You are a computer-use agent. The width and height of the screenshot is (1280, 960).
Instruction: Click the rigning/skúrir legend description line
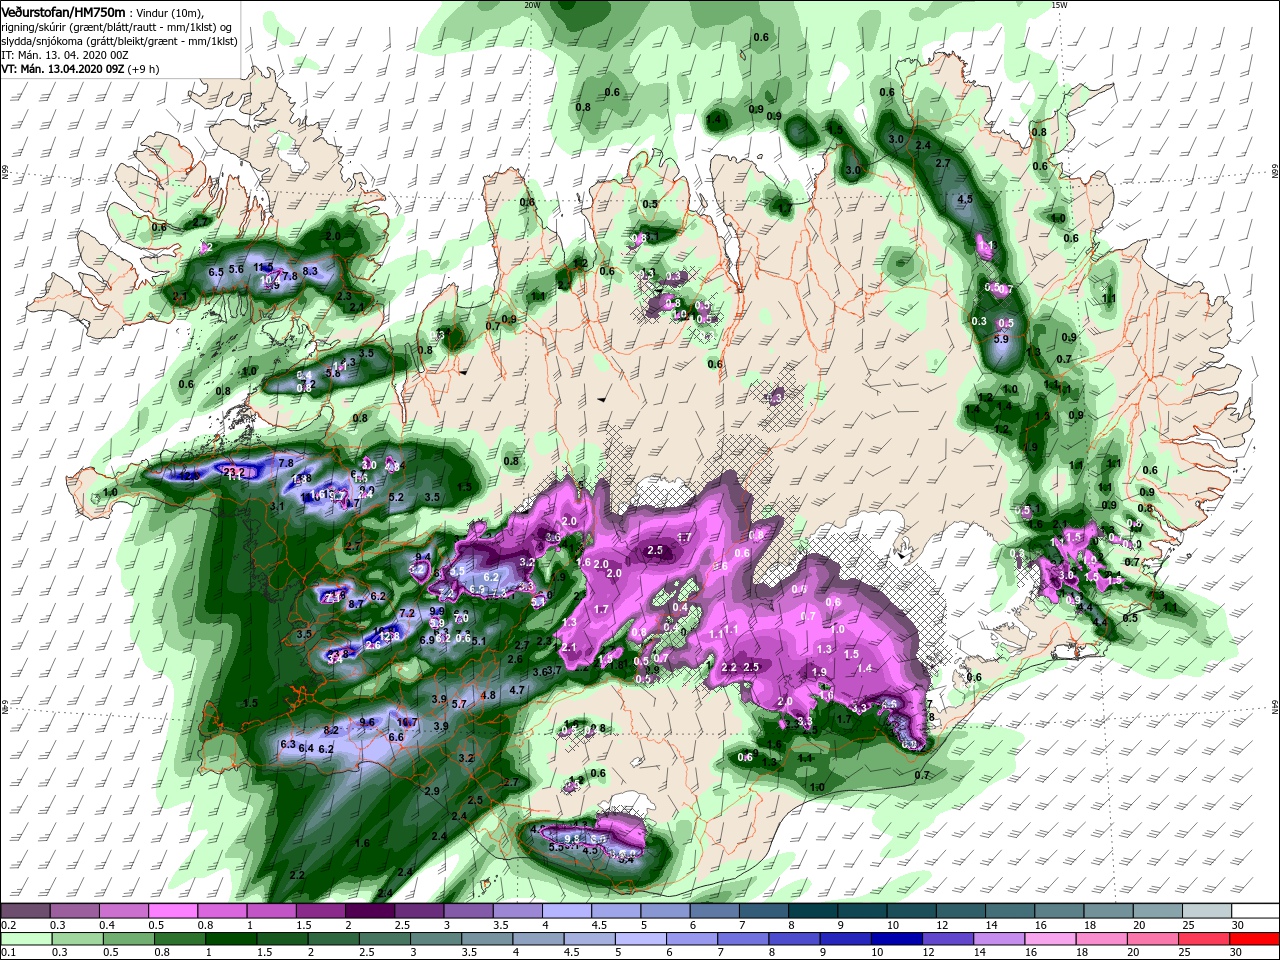pyautogui.click(x=118, y=26)
